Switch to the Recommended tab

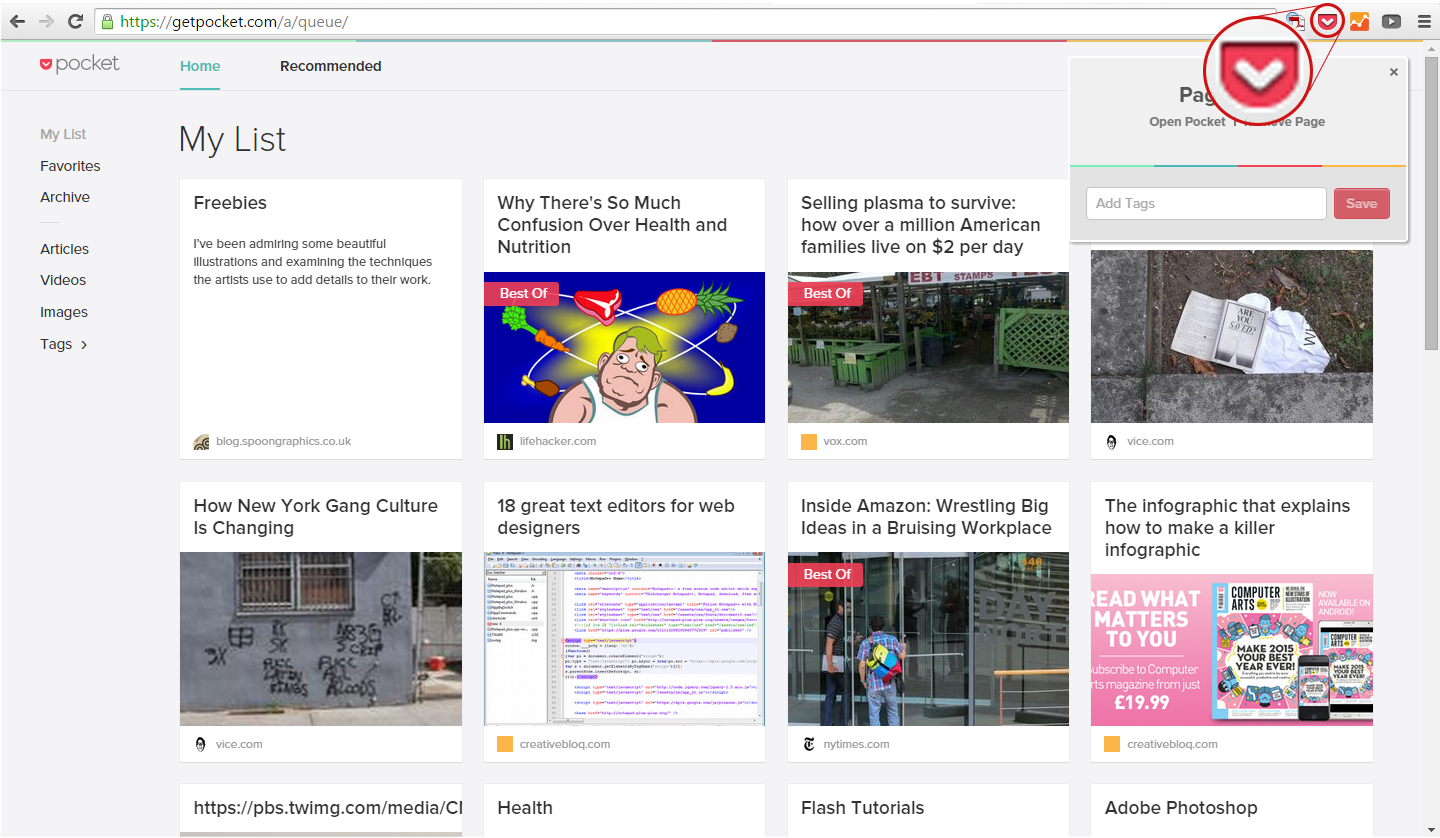pyautogui.click(x=330, y=66)
